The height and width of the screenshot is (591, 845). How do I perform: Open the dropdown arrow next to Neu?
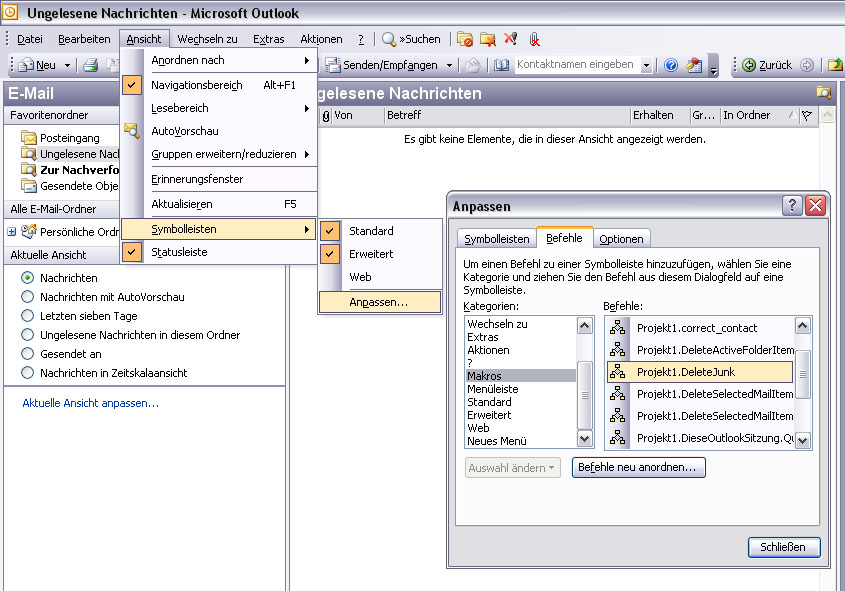click(67, 66)
